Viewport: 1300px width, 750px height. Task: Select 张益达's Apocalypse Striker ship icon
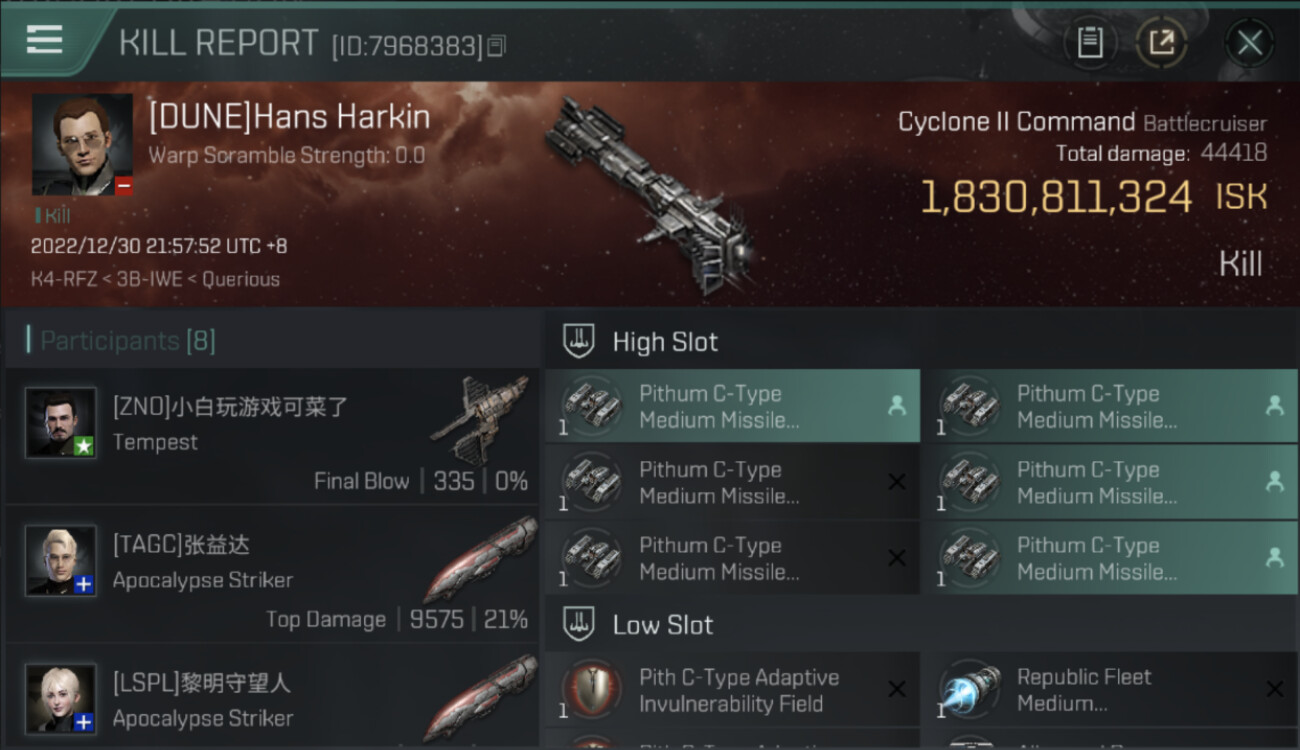coord(478,557)
